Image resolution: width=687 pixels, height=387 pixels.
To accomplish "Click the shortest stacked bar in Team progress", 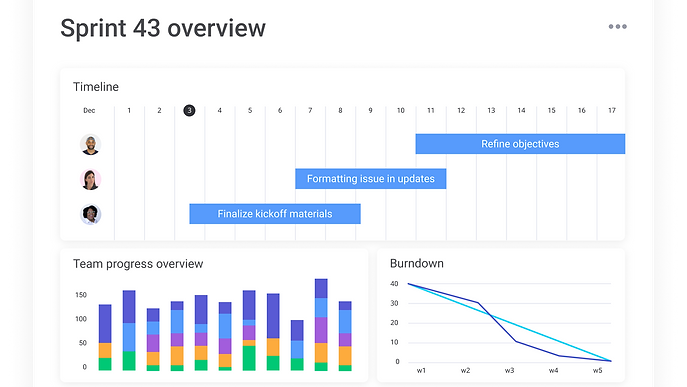I will (297, 345).
